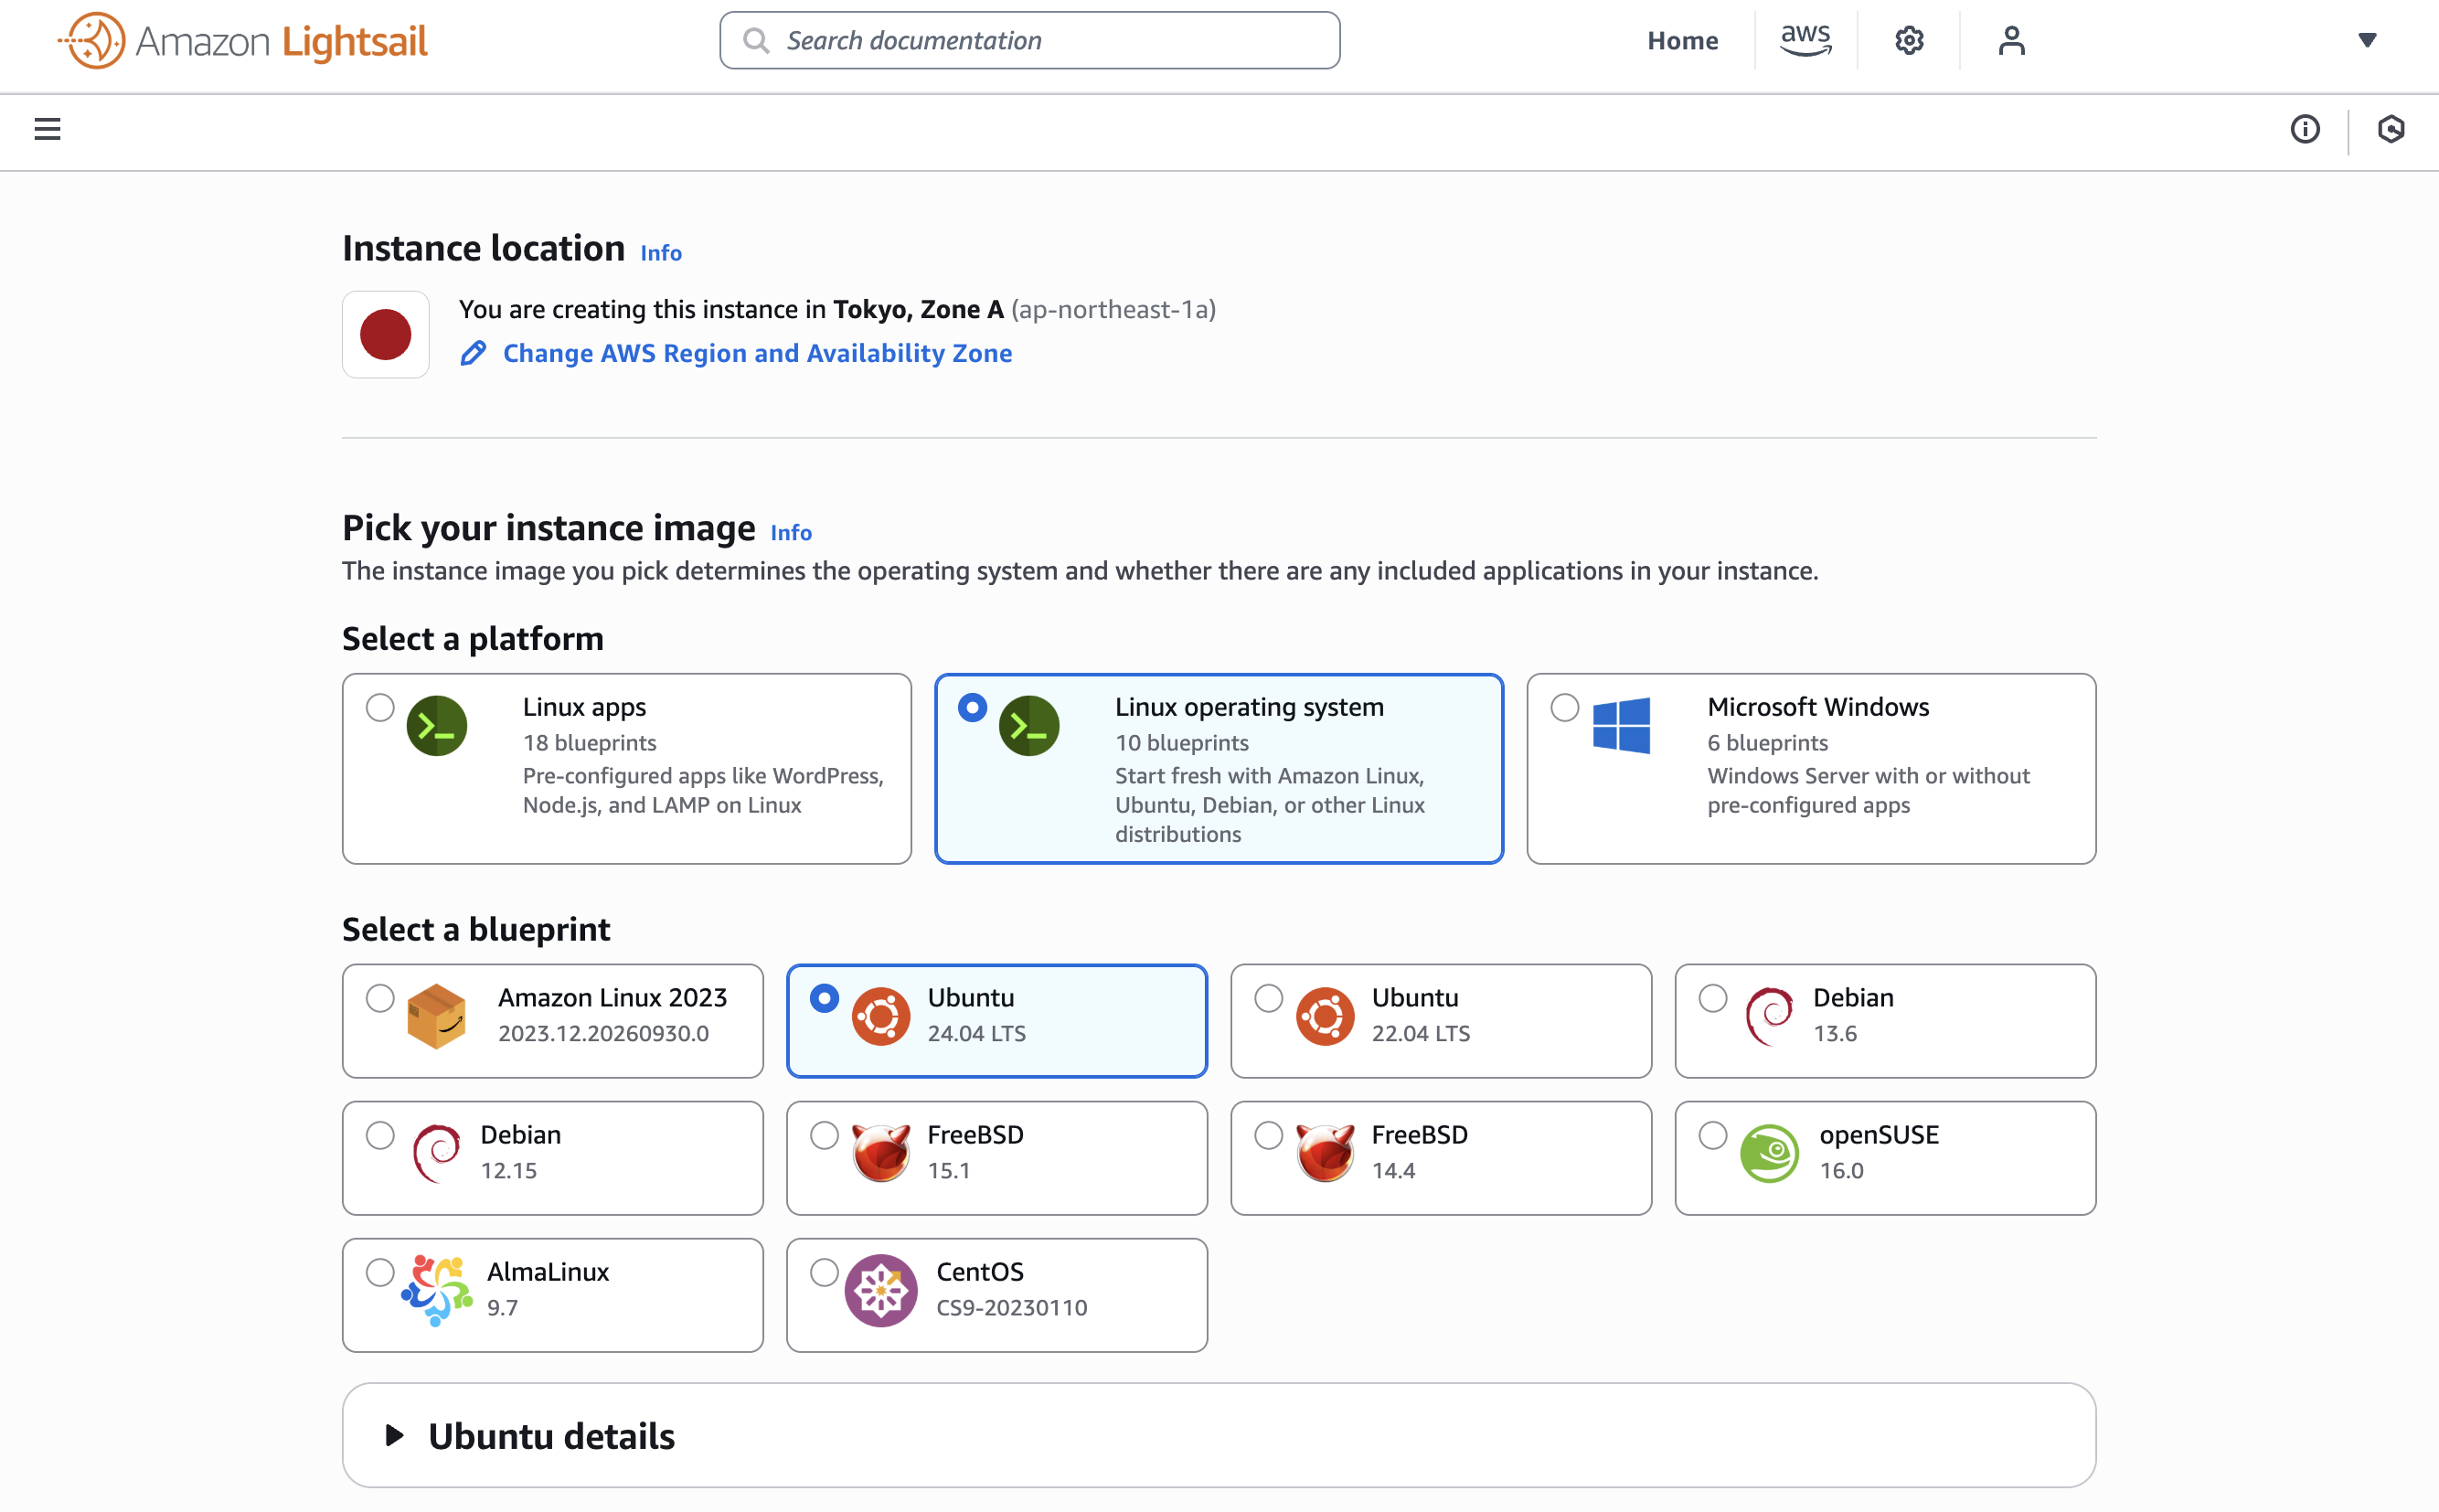Select the Microsoft Windows platform radio

click(x=1565, y=708)
